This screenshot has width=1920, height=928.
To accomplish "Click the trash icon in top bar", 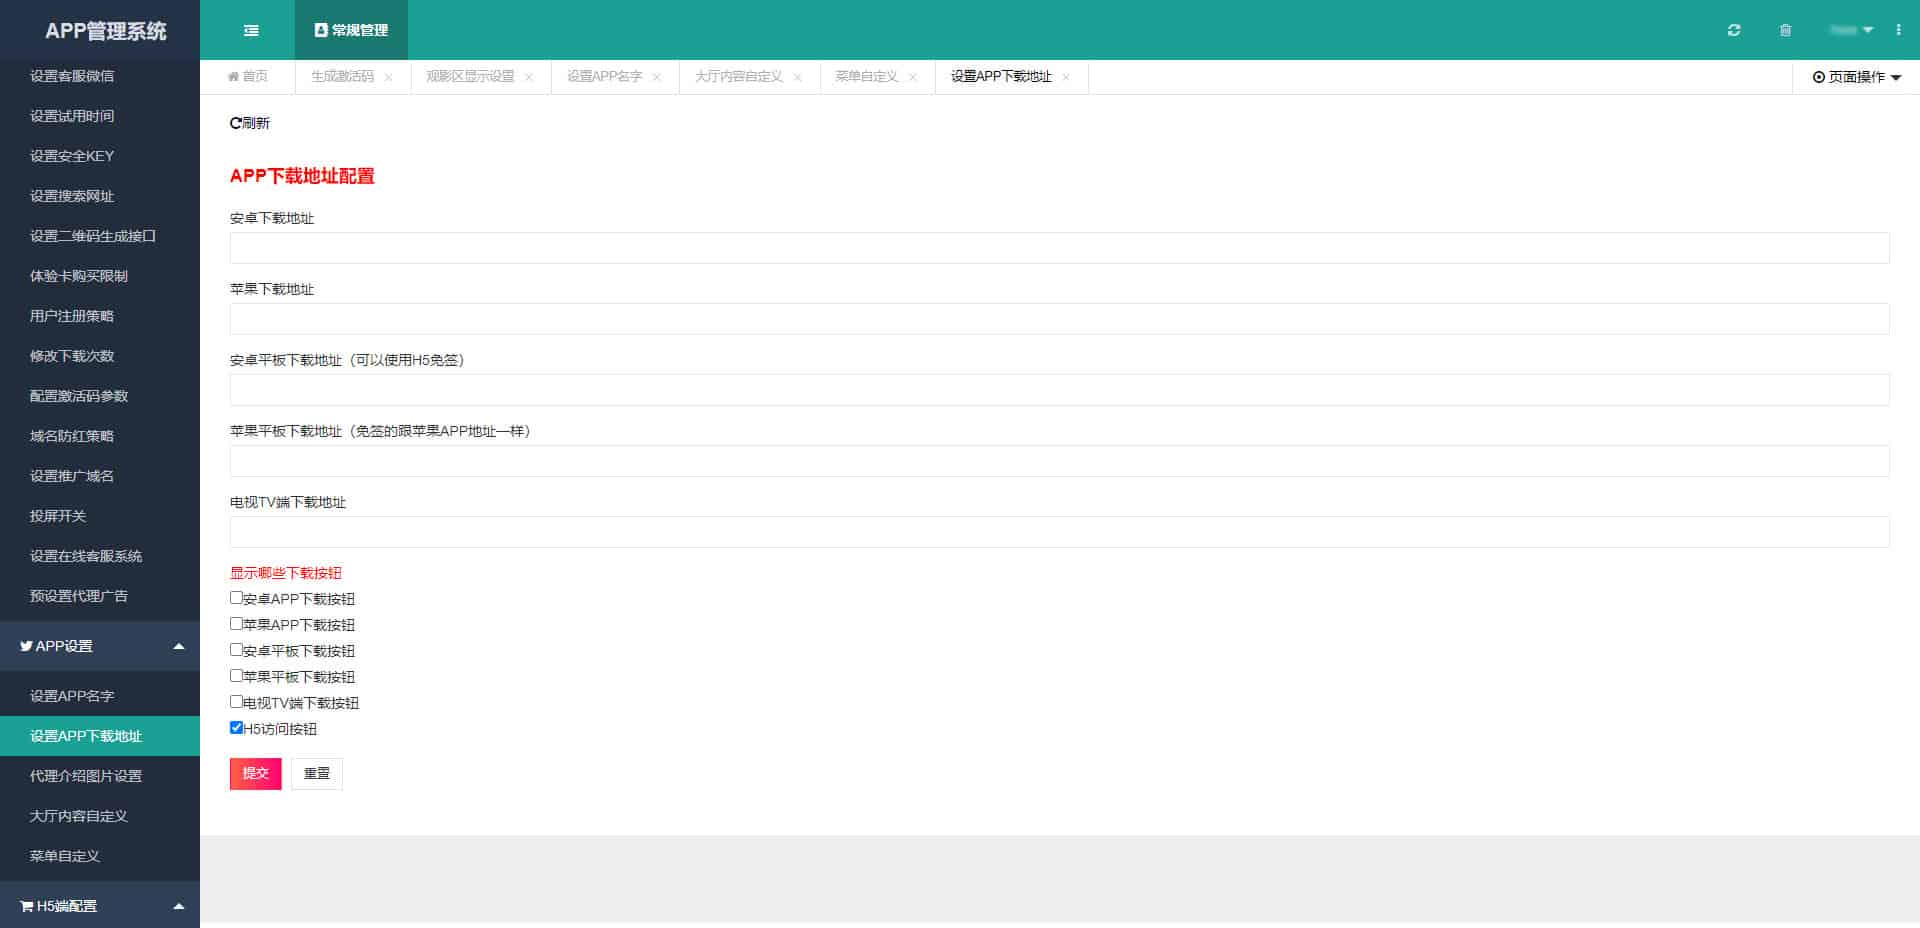I will click(1786, 30).
